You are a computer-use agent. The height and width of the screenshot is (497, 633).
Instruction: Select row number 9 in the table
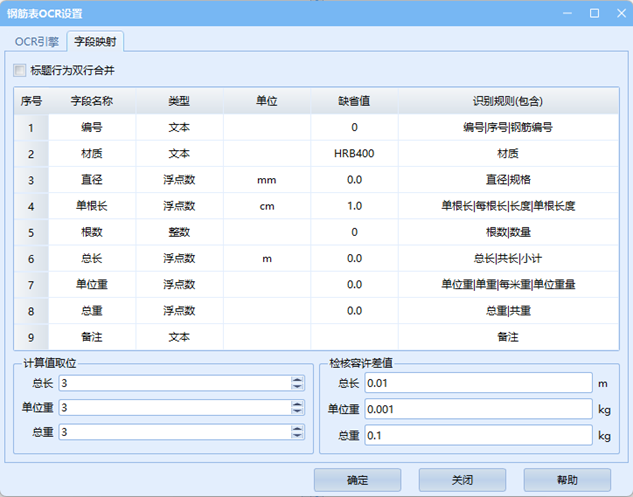coord(31,337)
